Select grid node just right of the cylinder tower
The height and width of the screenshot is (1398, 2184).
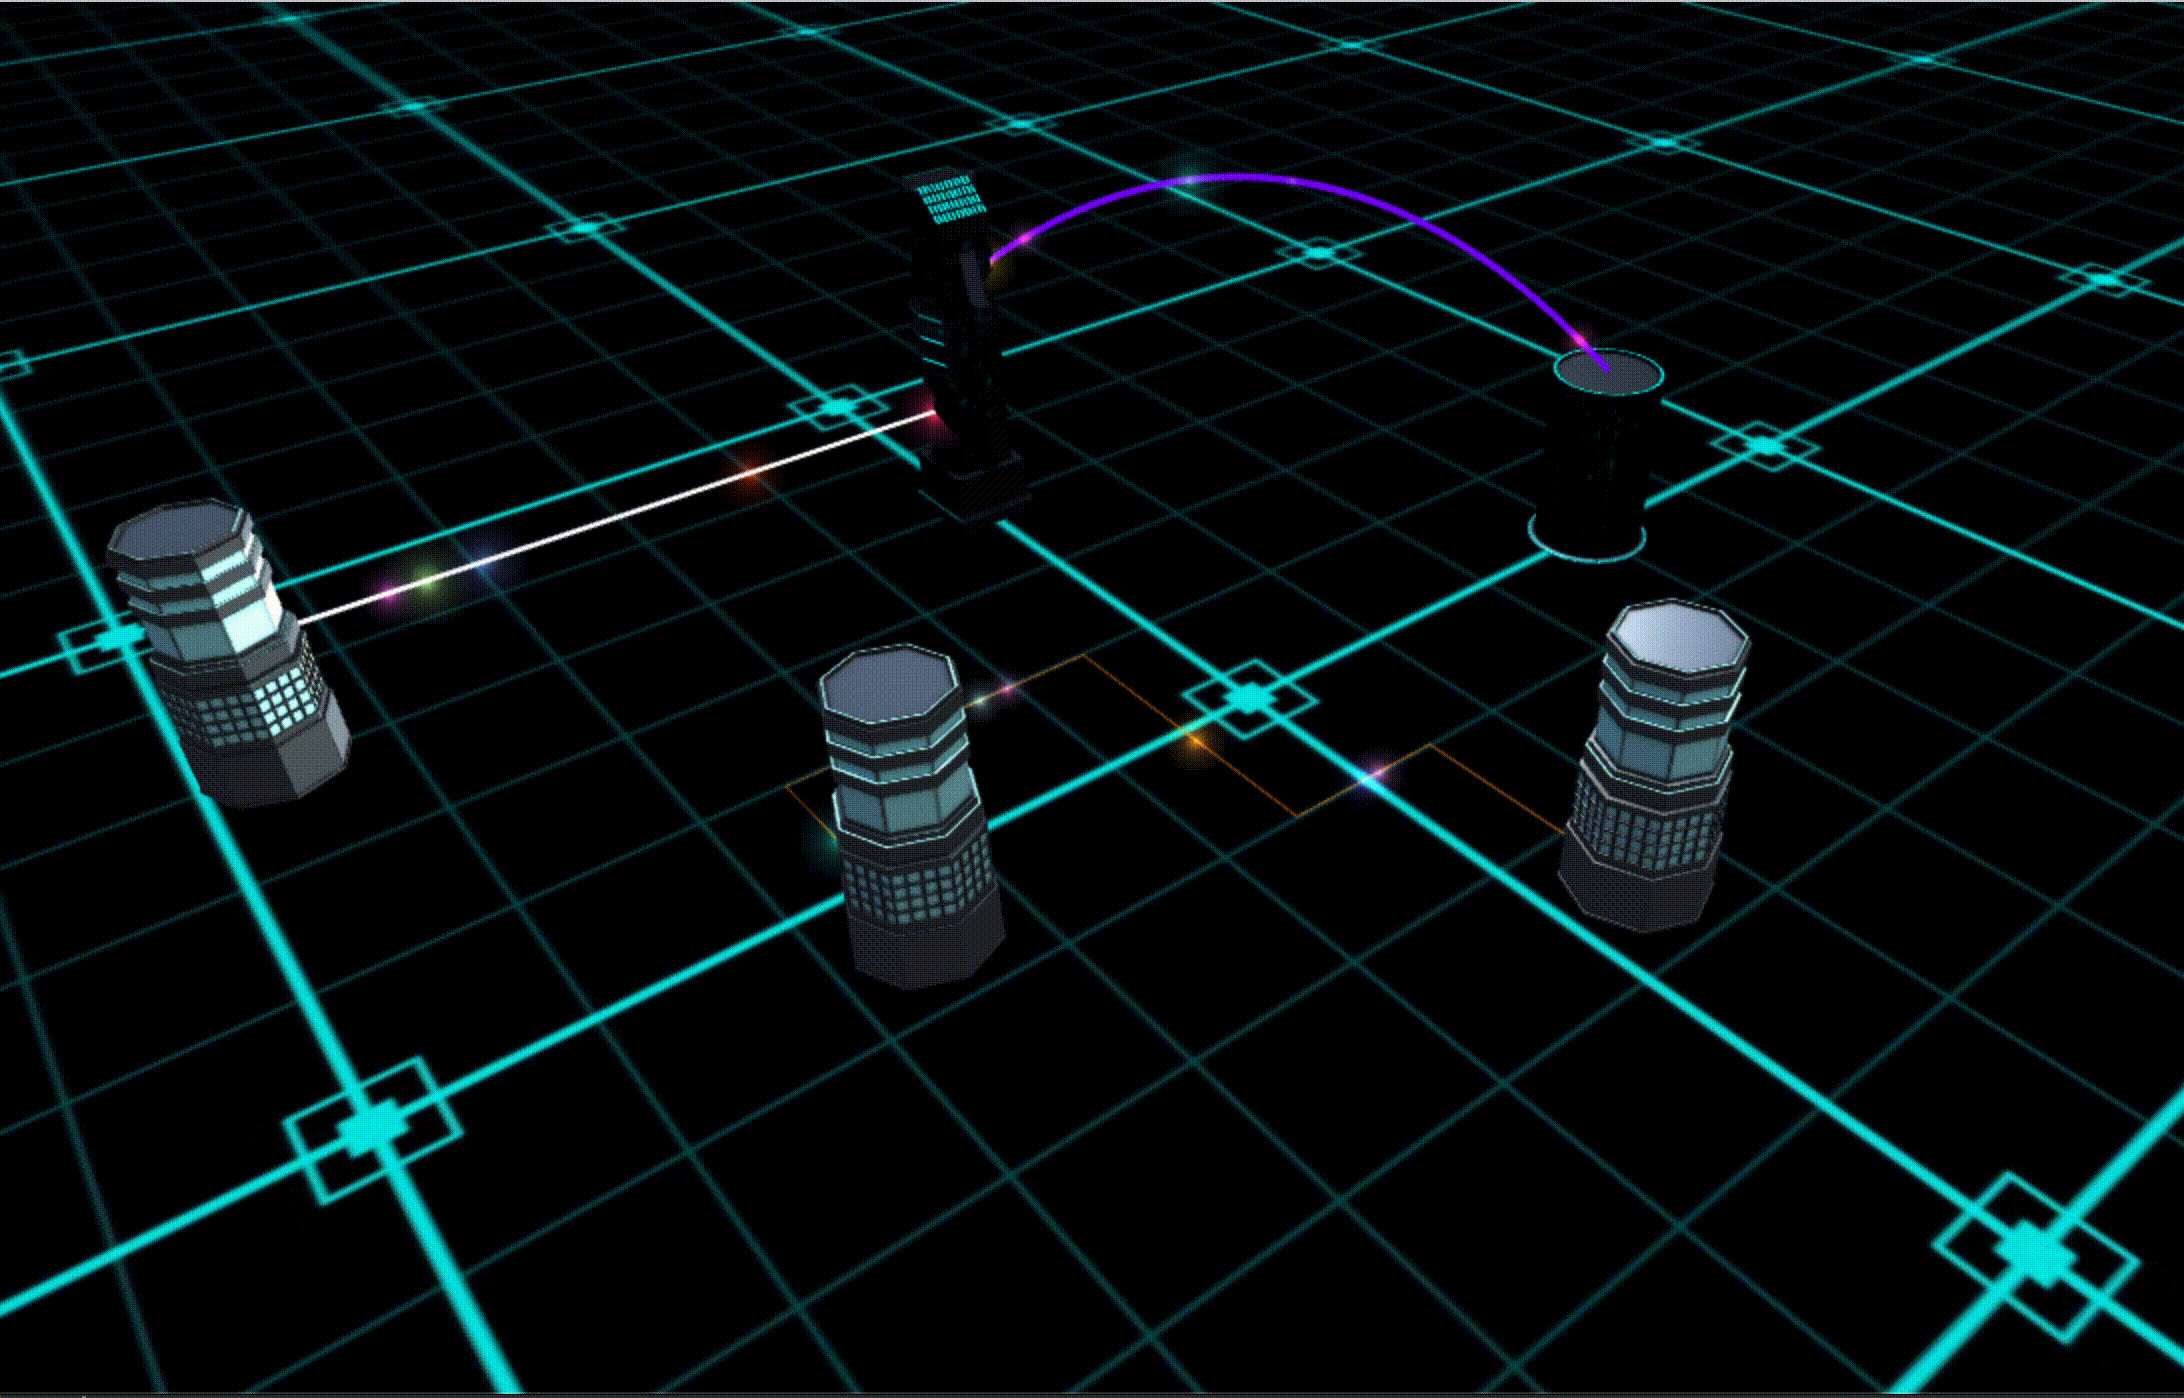pos(1765,445)
